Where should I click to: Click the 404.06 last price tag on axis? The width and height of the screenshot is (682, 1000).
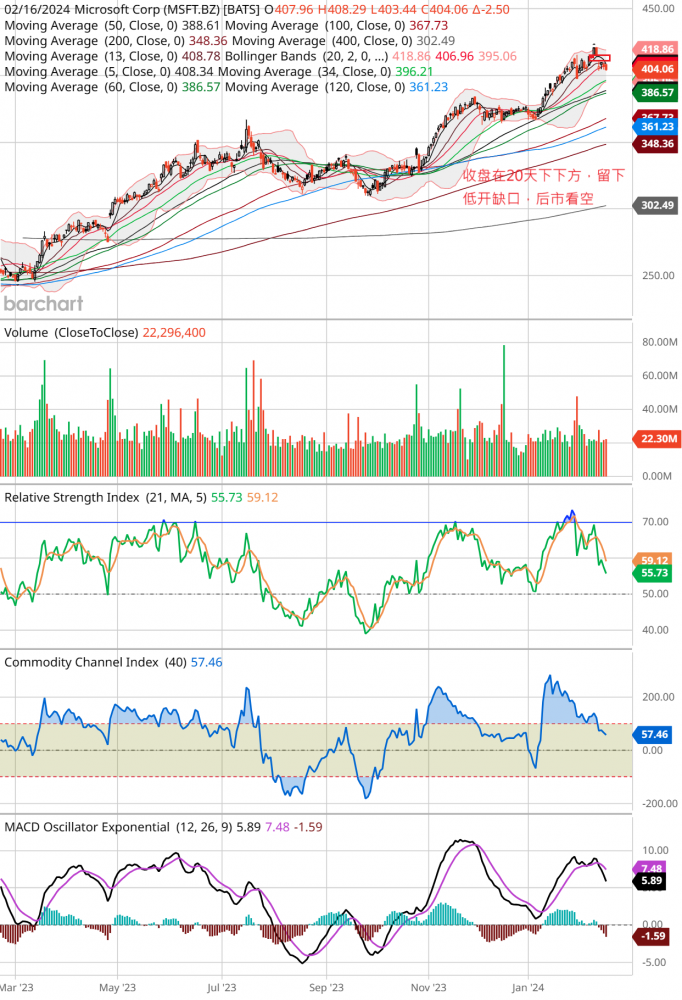(x=656, y=69)
